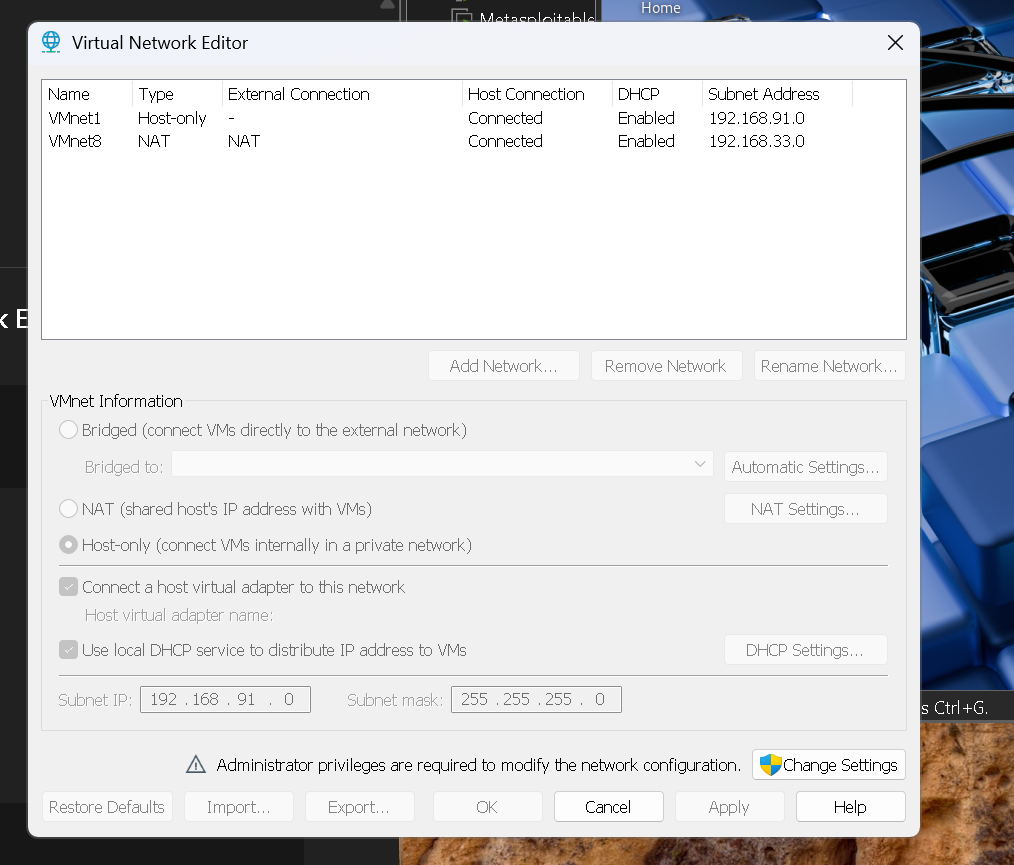Open DHCP Settings

805,649
